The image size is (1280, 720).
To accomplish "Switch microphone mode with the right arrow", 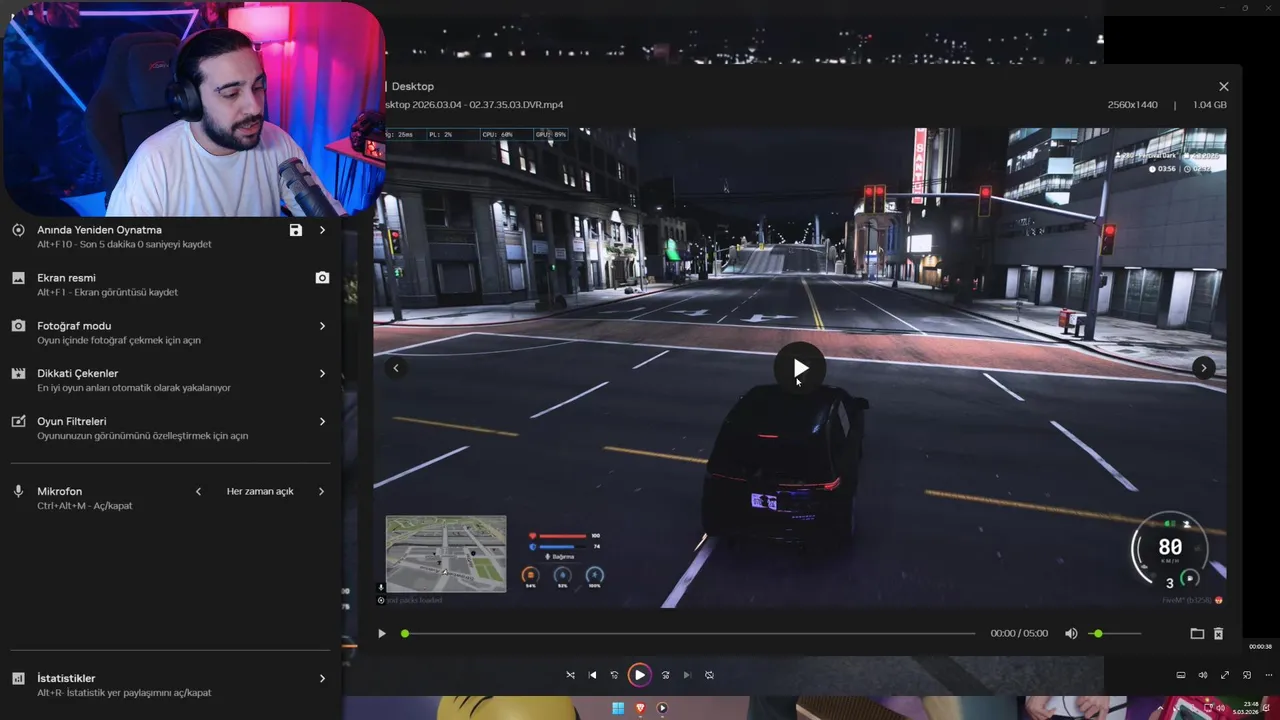I will (322, 491).
